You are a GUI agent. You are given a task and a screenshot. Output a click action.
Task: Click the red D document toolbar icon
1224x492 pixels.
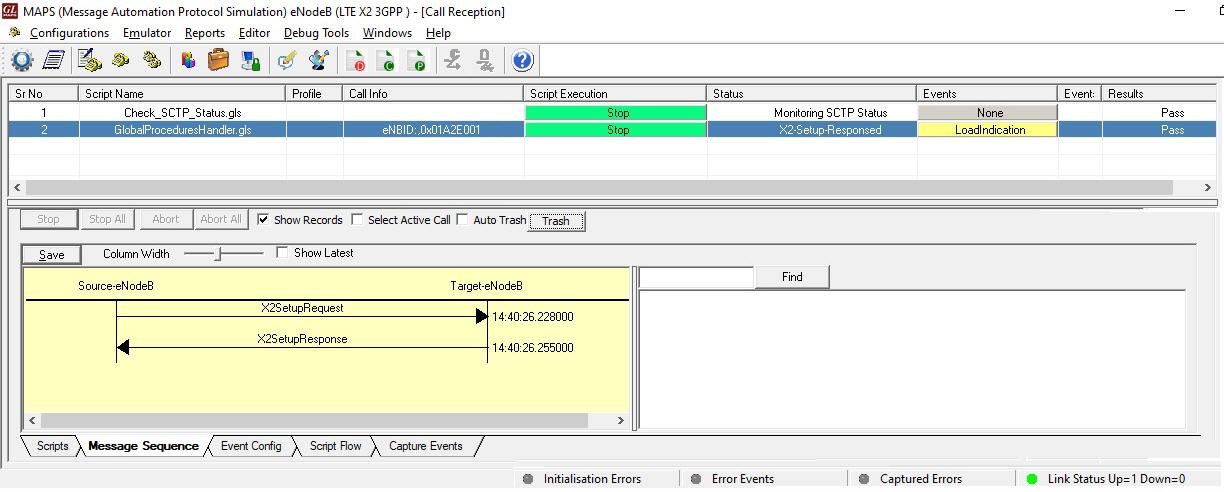pyautogui.click(x=357, y=61)
